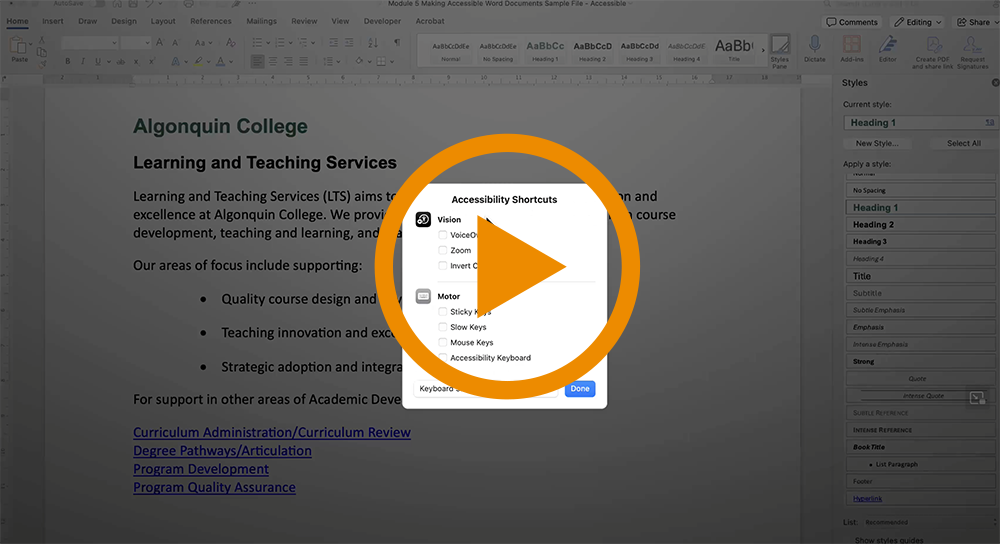Switch to the References tab
This screenshot has width=1000, height=544.
pyautogui.click(x=210, y=21)
